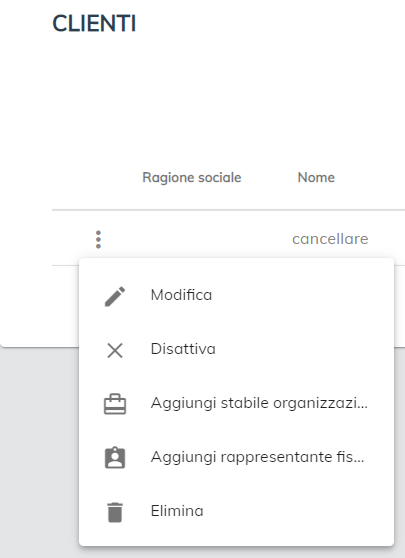Open the three-dot row actions menu

pyautogui.click(x=98, y=239)
